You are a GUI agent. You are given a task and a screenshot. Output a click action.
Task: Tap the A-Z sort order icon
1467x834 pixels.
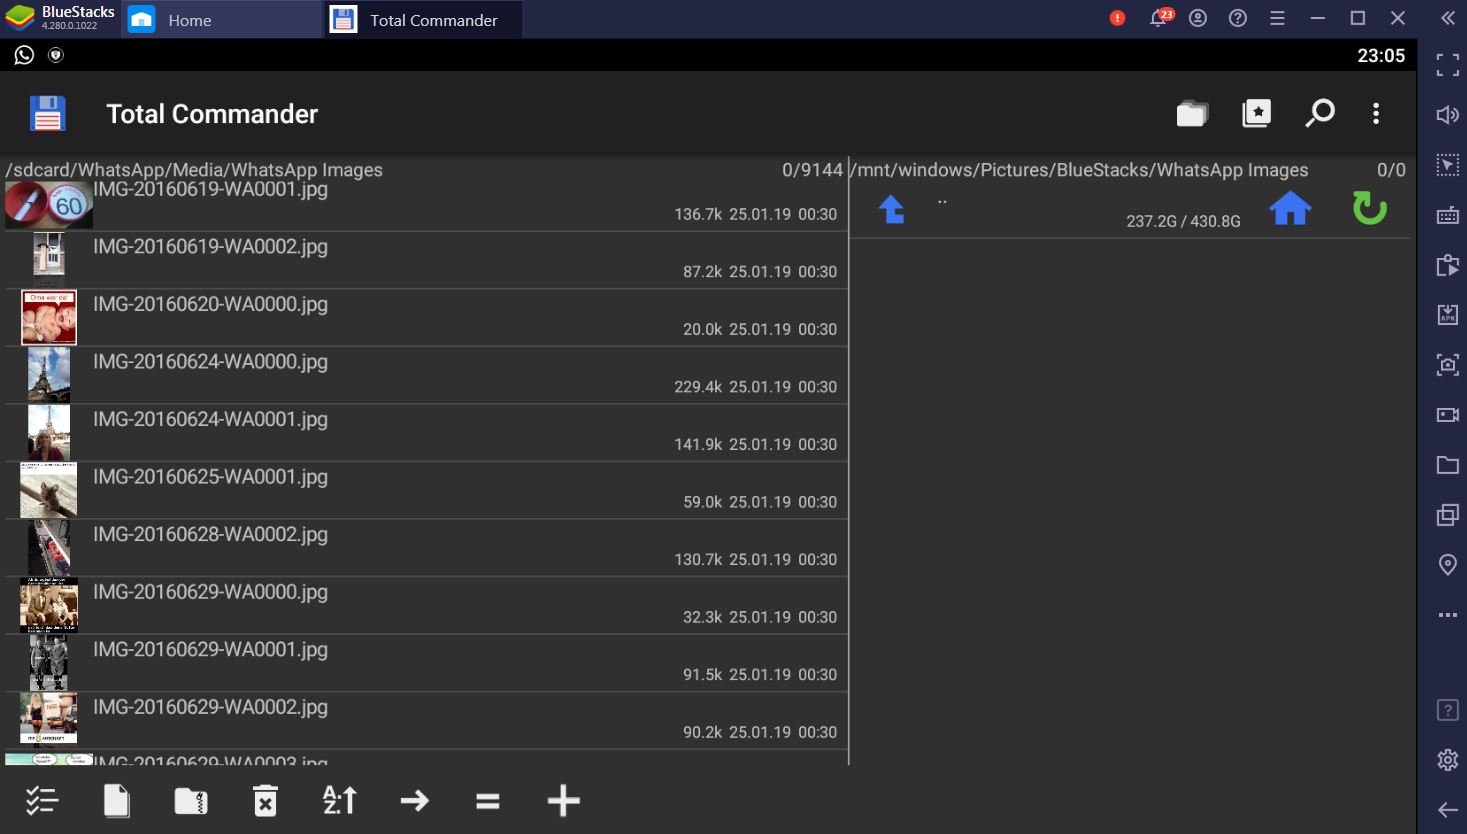(x=340, y=800)
